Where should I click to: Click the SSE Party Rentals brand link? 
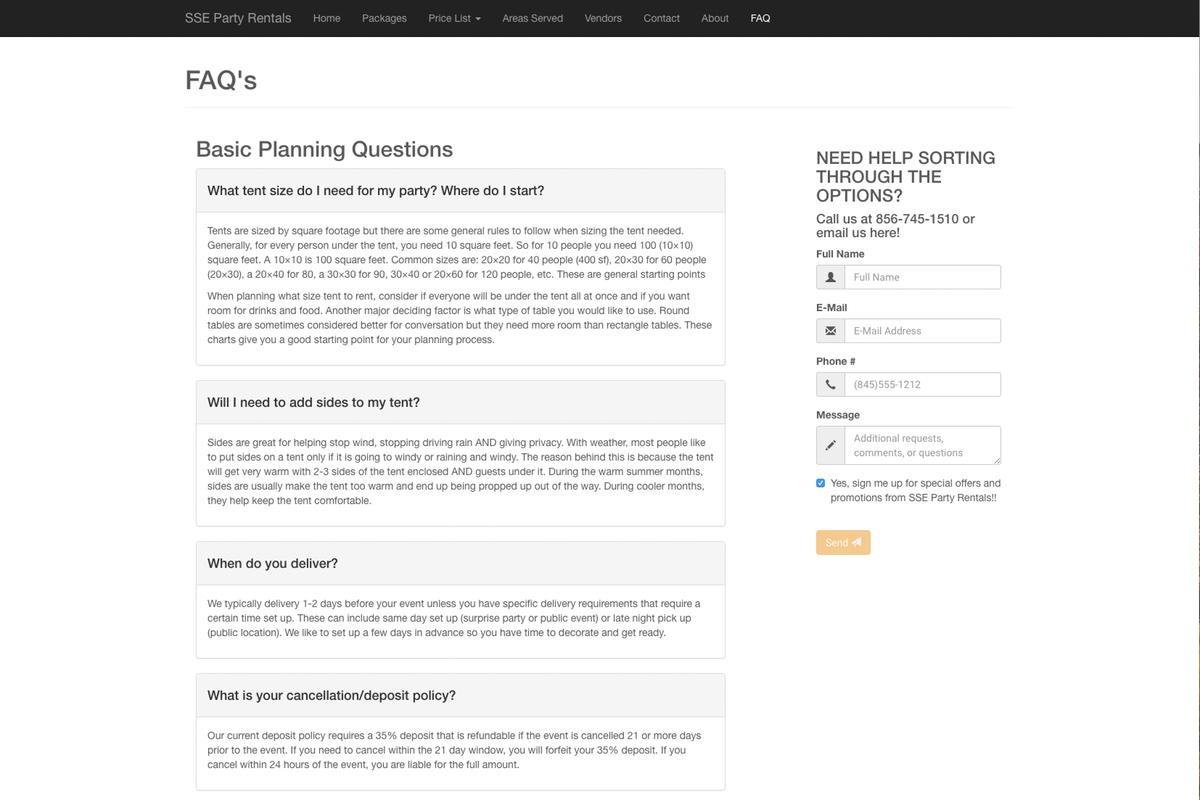(x=238, y=18)
